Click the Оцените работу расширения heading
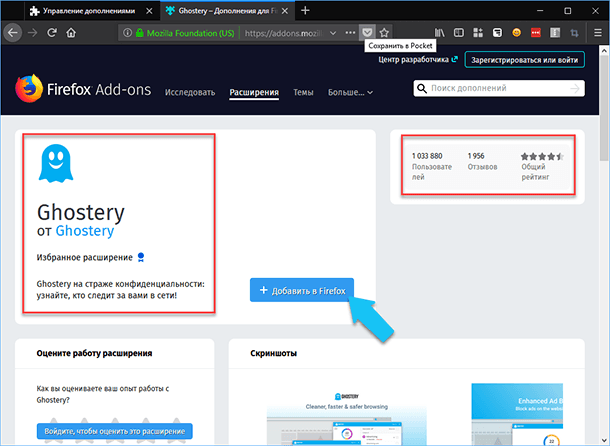 pyautogui.click(x=94, y=353)
